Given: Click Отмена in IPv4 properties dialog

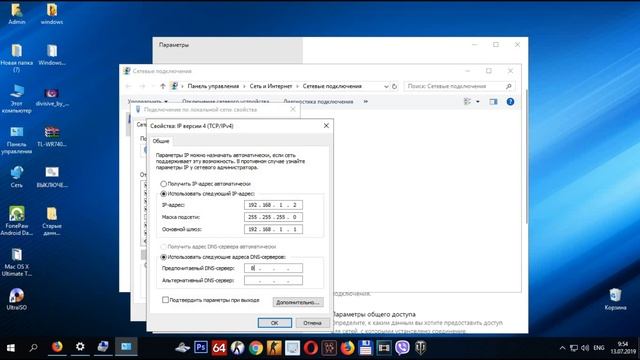Looking at the screenshot, I should click(312, 323).
